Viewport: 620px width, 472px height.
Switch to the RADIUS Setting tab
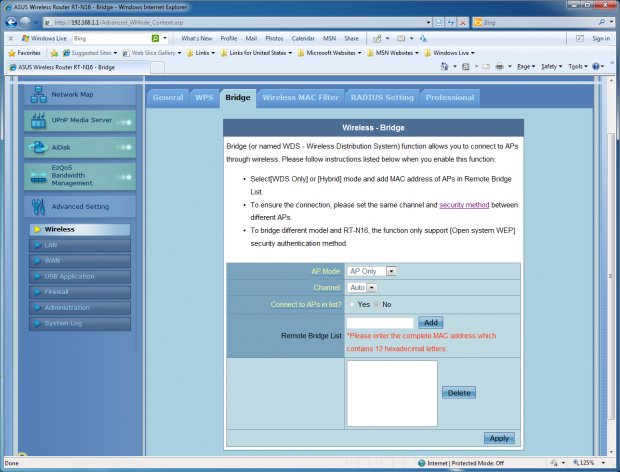point(382,98)
